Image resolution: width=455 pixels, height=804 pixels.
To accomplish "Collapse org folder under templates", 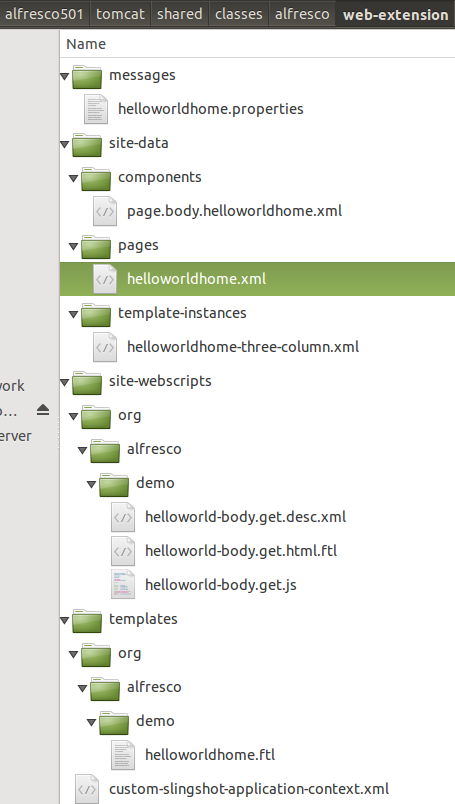I will [x=73, y=654].
